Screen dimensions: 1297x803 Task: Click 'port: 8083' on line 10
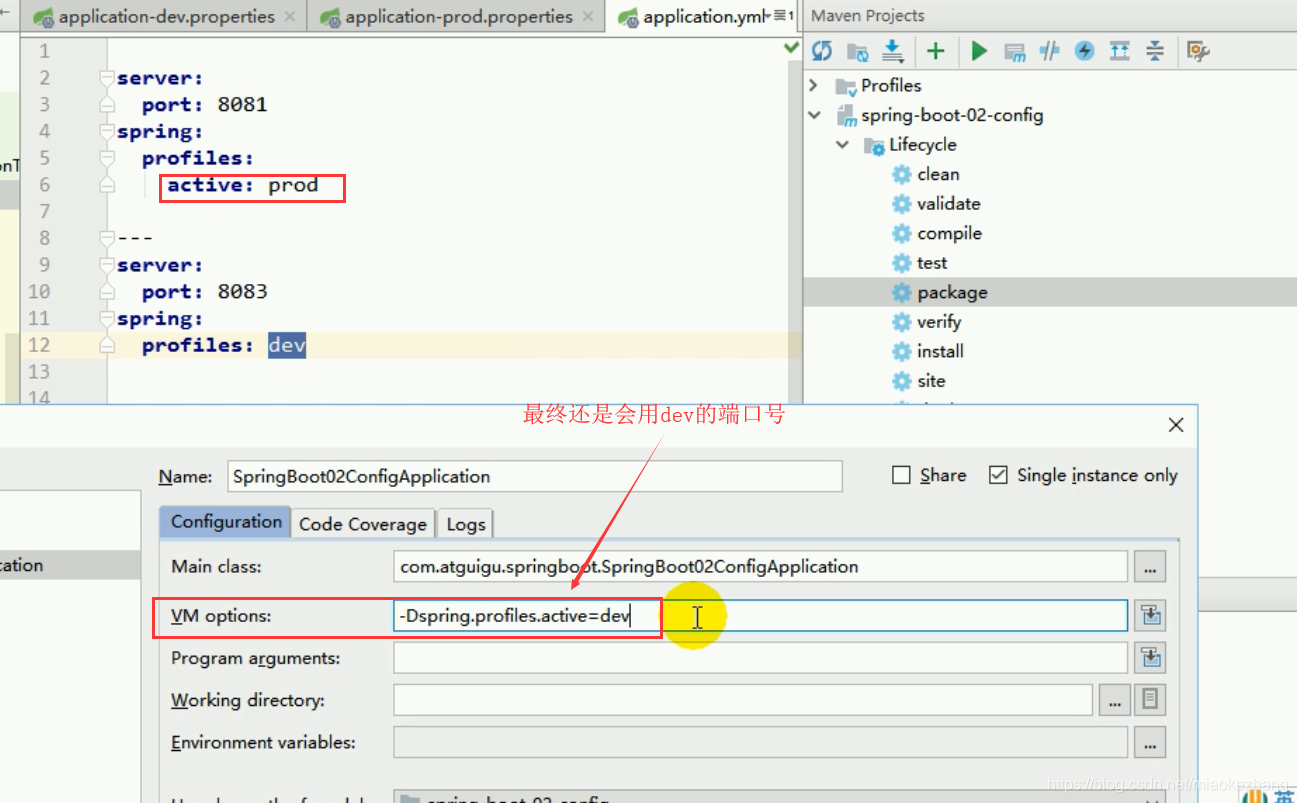point(205,292)
